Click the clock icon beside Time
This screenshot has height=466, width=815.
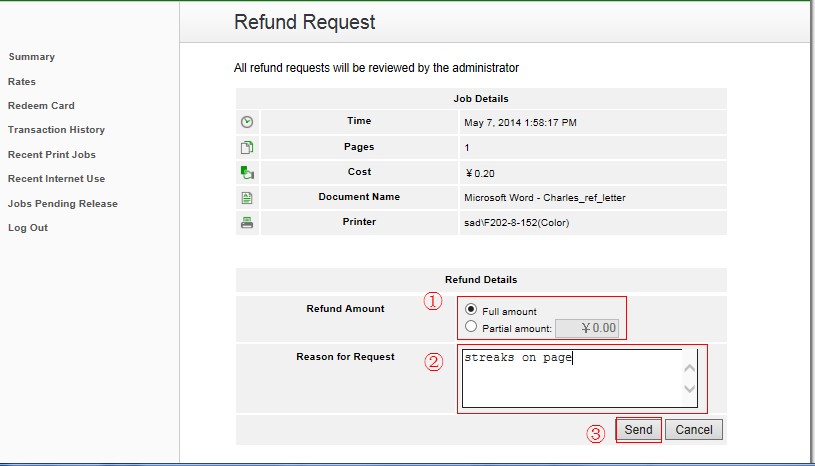(247, 122)
